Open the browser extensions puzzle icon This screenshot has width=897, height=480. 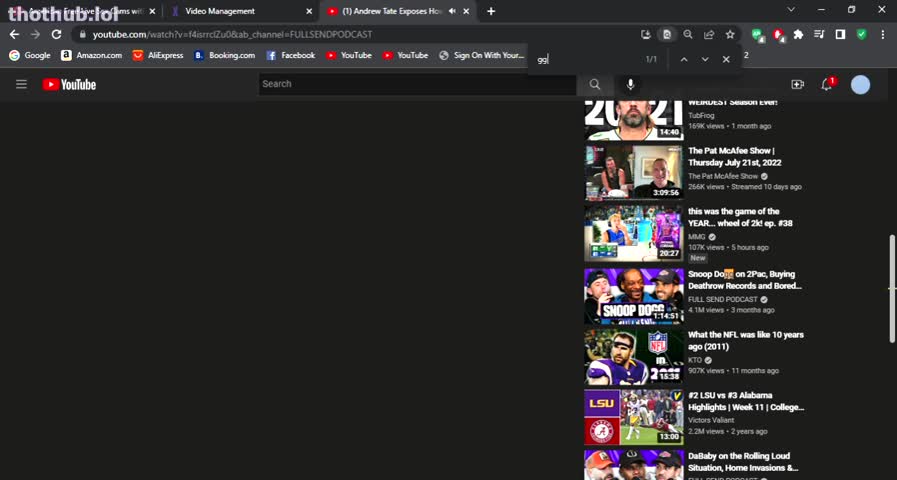(x=798, y=34)
